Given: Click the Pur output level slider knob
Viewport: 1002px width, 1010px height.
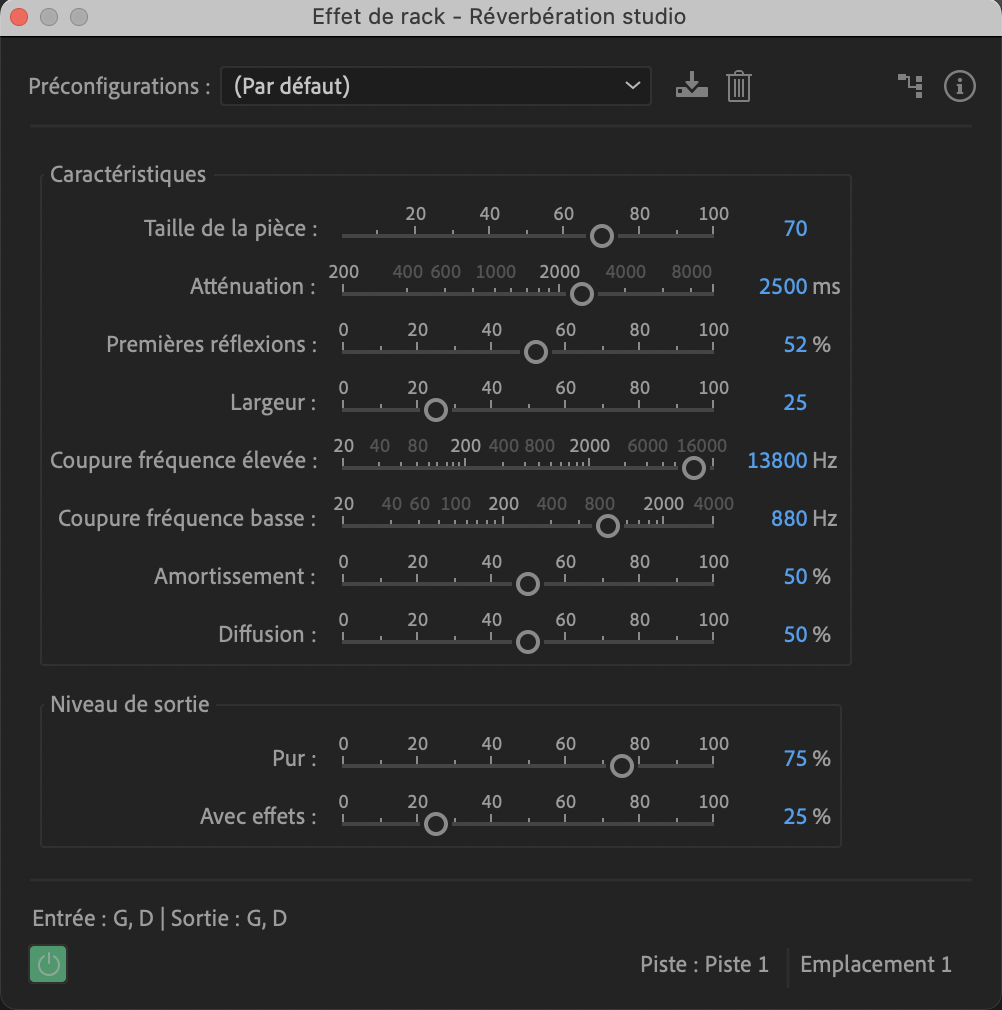Looking at the screenshot, I should (622, 766).
